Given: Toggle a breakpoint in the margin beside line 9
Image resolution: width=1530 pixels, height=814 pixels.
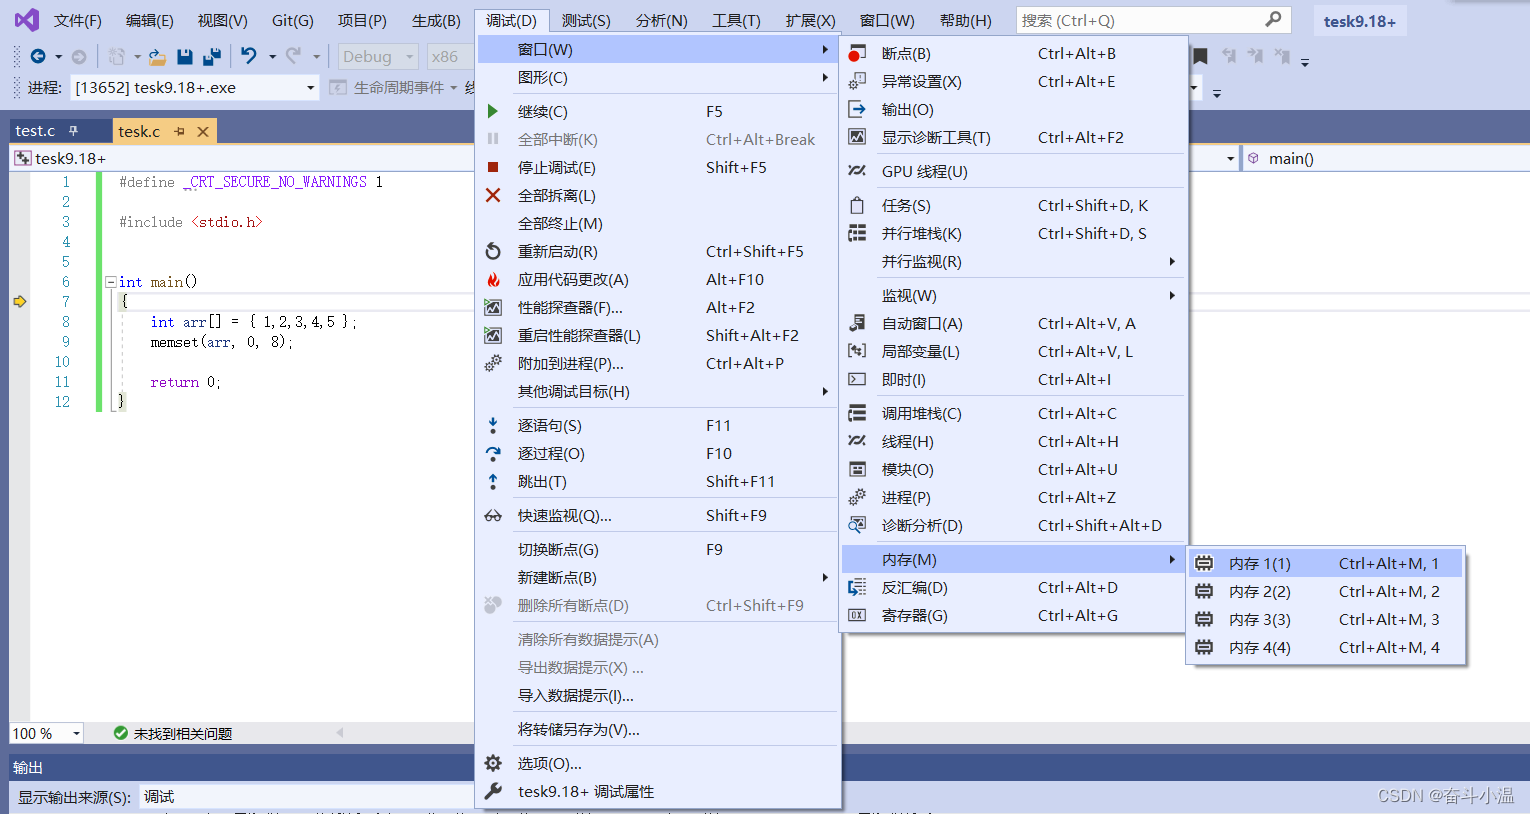Looking at the screenshot, I should tap(20, 340).
